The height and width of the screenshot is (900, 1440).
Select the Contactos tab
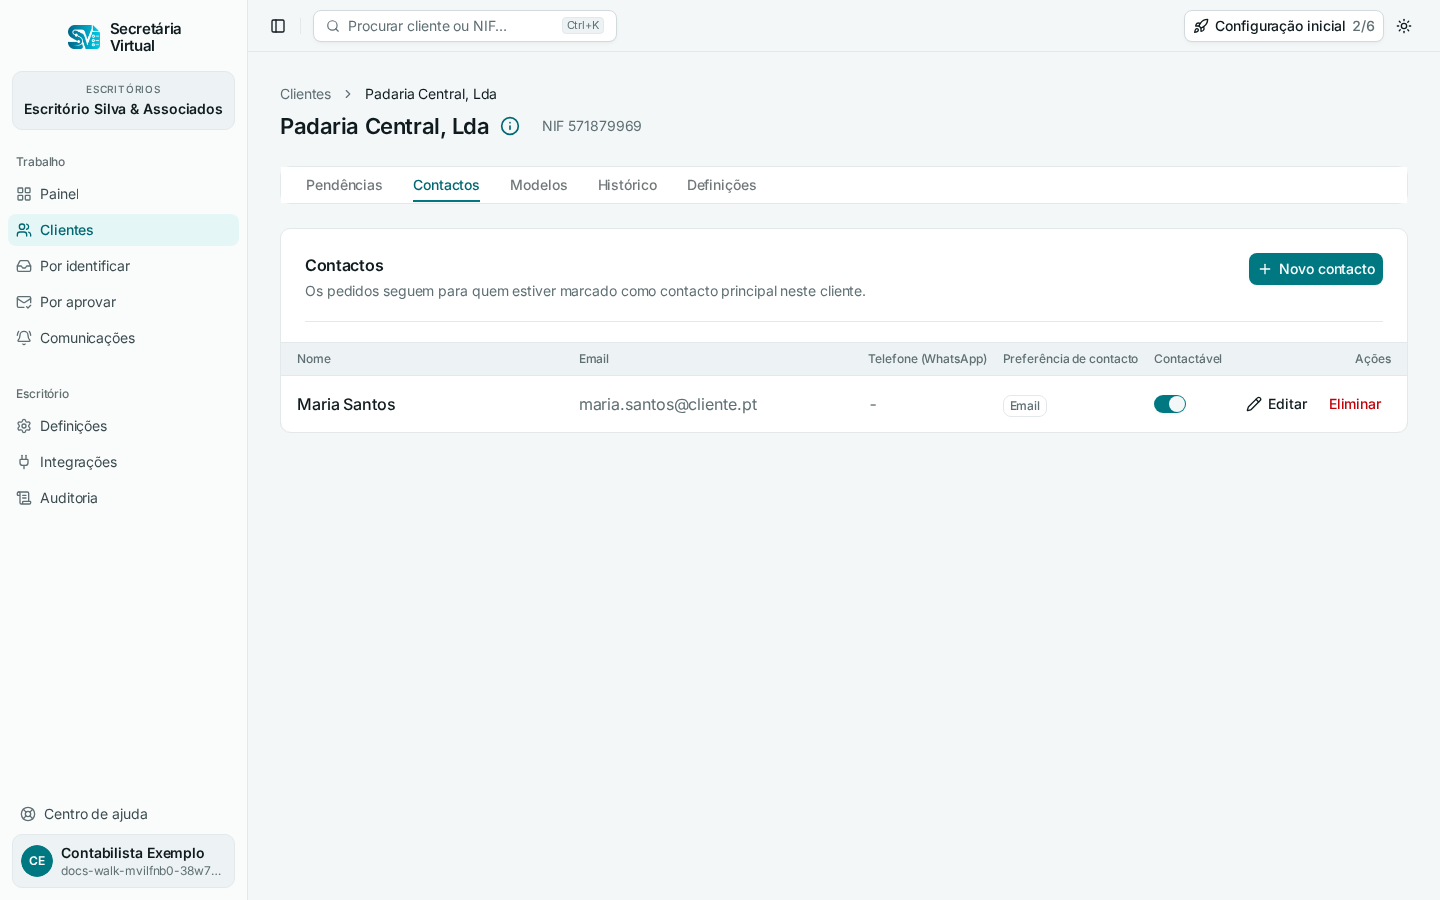[446, 185]
